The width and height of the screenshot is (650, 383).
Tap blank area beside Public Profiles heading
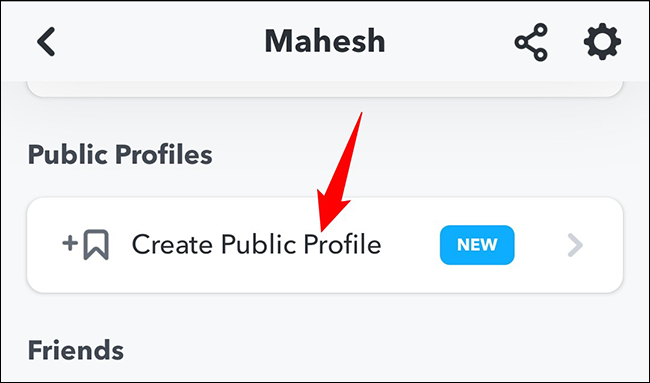[x=415, y=155]
